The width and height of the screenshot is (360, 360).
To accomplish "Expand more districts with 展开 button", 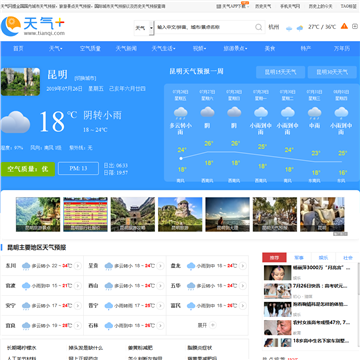I will pos(207,325).
